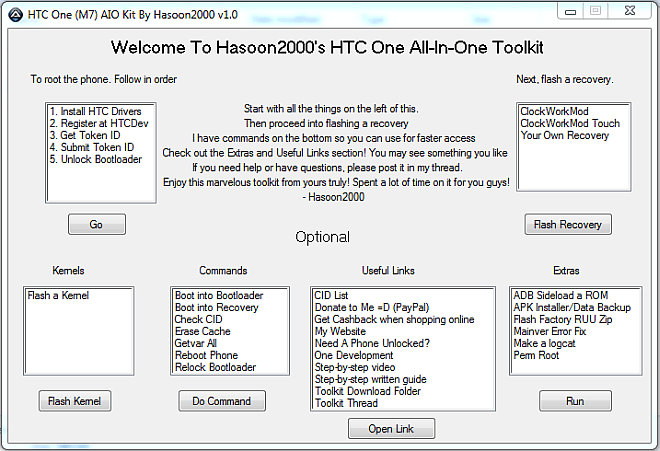The width and height of the screenshot is (660, 451).
Task: Select 'Flash a Kernel' in Kernels list
Action: point(58,295)
